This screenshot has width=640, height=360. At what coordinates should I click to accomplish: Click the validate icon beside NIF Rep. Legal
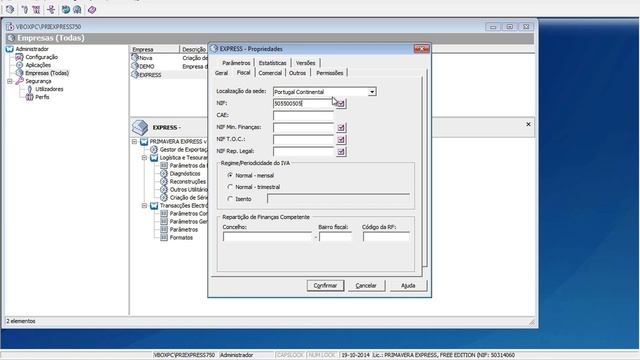coord(341,152)
